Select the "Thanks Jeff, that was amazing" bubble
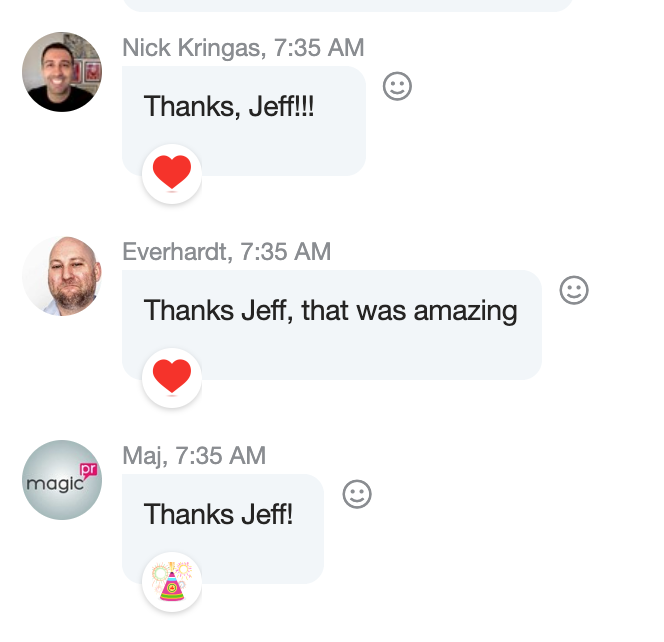Screen dimensions: 664x642 (x=332, y=325)
